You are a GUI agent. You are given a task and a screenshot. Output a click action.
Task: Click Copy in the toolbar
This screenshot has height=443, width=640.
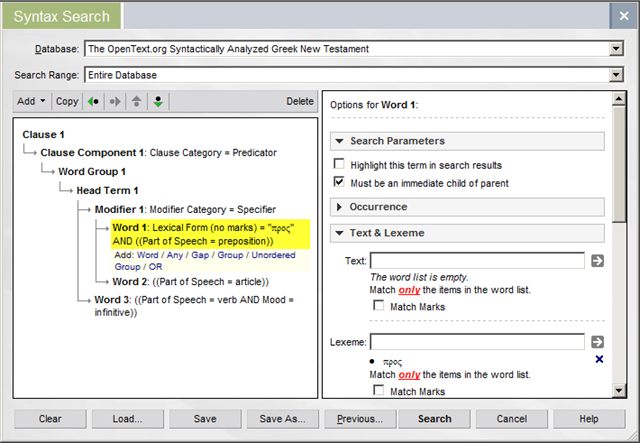(67, 101)
